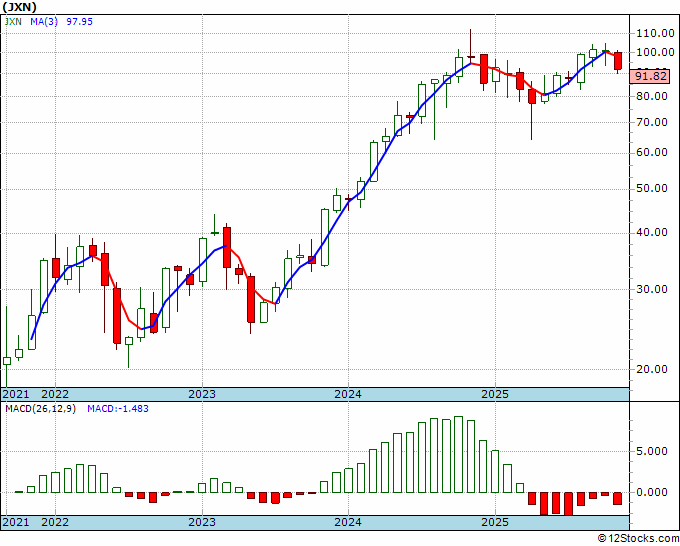Click the 2024 label on price chart axis
Screen dimensions: 680x546
[348, 394]
